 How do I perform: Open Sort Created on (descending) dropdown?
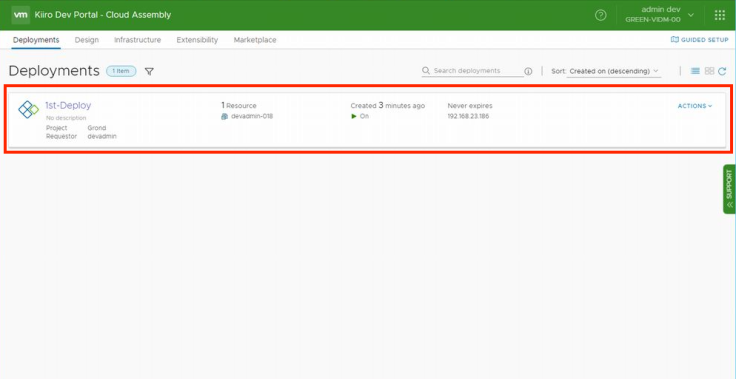click(x=613, y=71)
